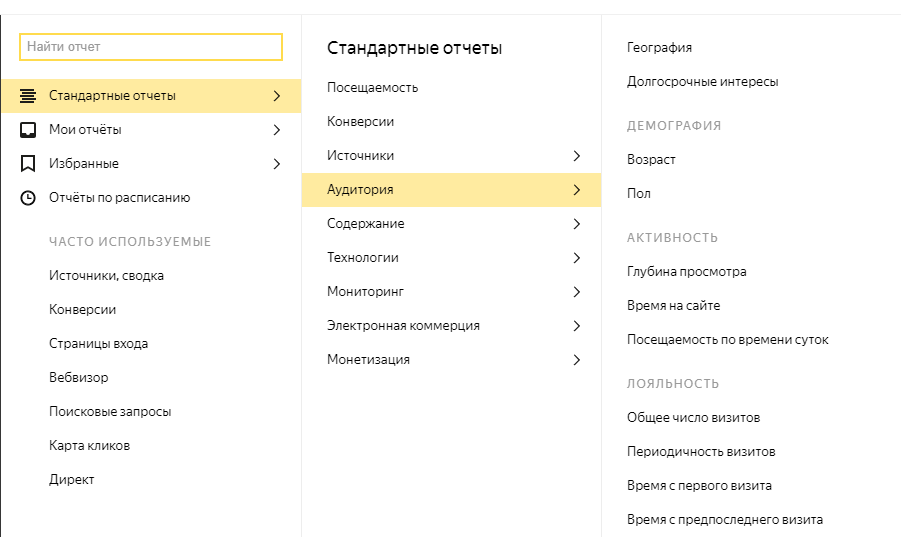Open the Посещаемость report

372,88
